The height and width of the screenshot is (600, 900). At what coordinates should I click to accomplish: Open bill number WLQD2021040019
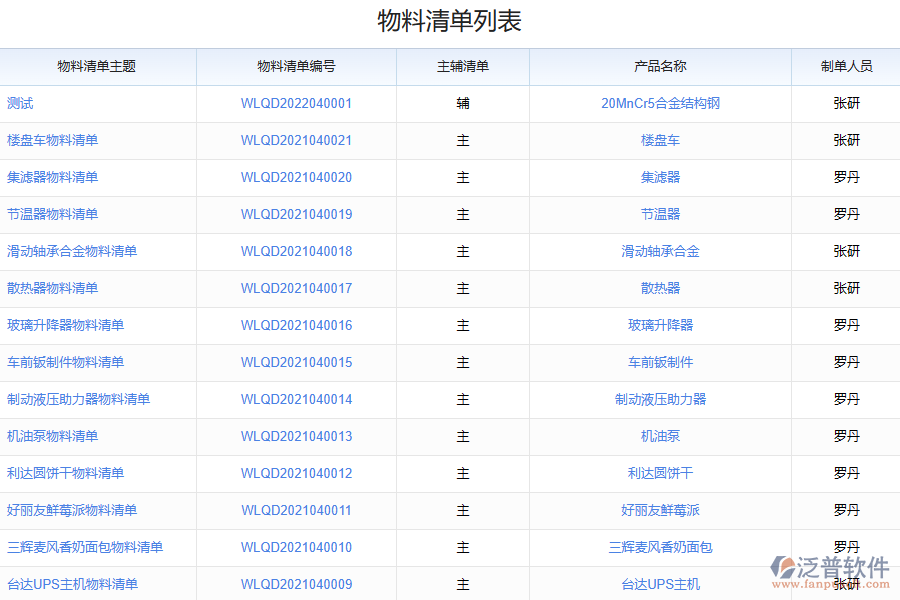(x=296, y=214)
